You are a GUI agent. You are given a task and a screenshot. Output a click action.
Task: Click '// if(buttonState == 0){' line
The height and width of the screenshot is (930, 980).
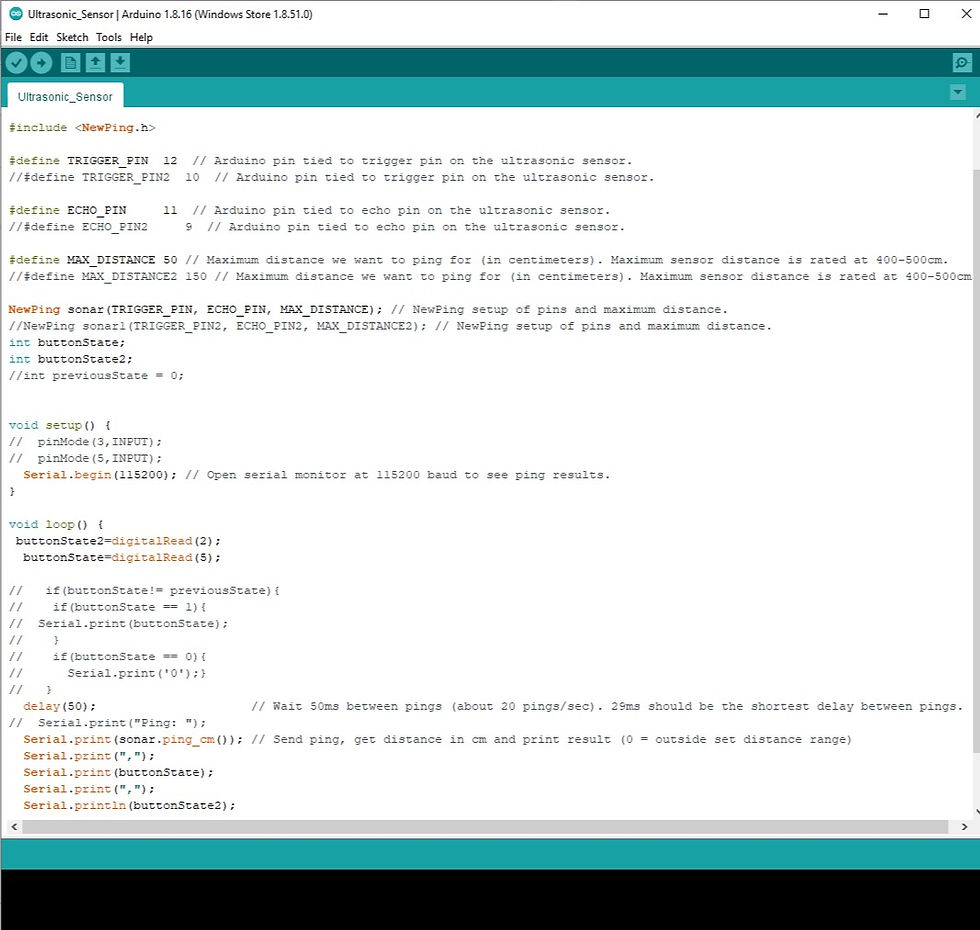(x=108, y=656)
